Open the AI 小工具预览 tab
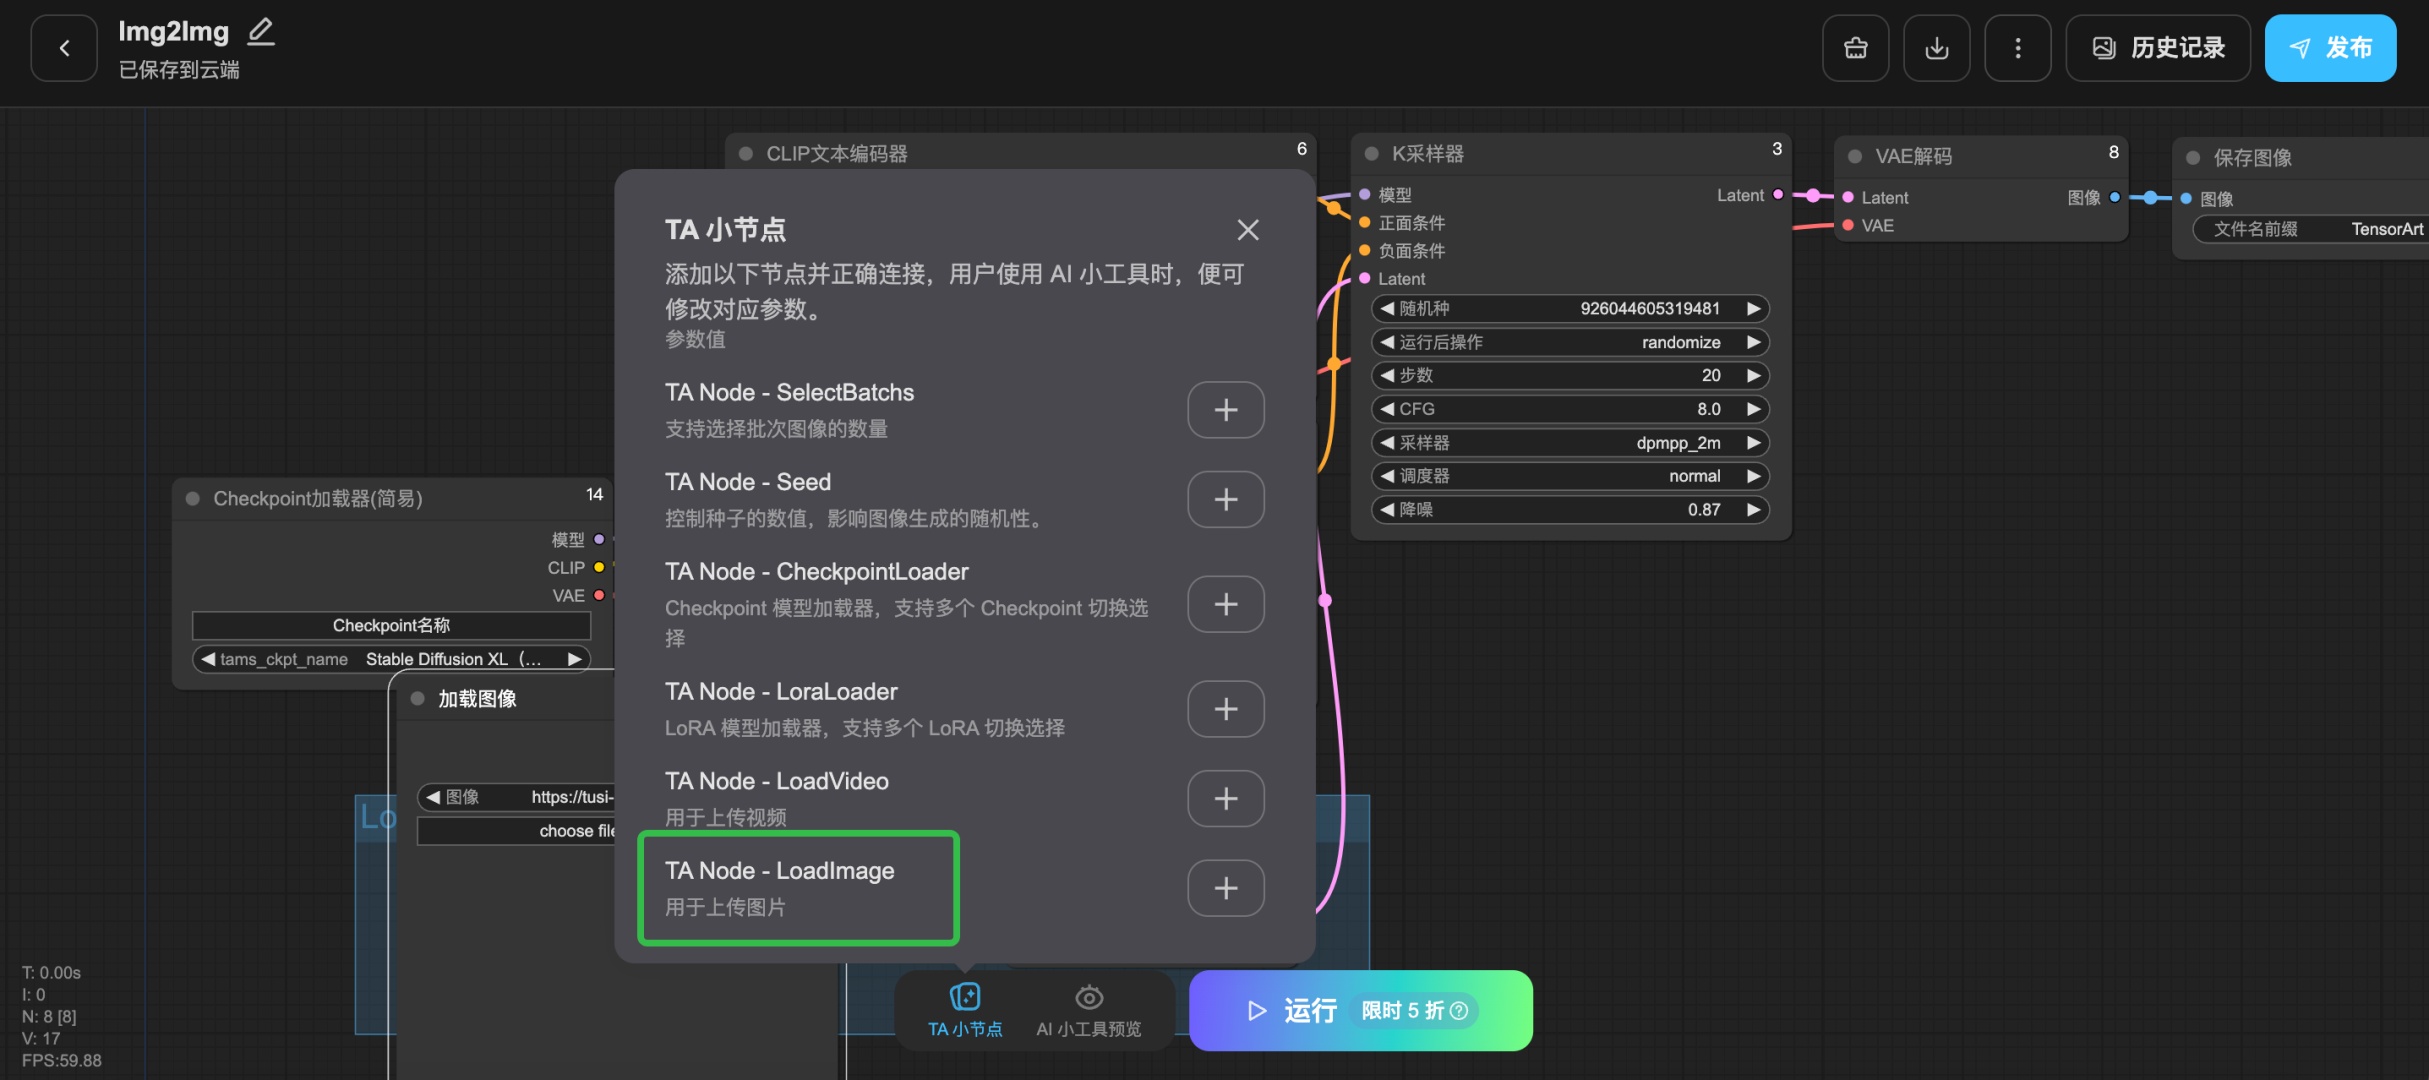The image size is (2429, 1080). pyautogui.click(x=1088, y=1010)
